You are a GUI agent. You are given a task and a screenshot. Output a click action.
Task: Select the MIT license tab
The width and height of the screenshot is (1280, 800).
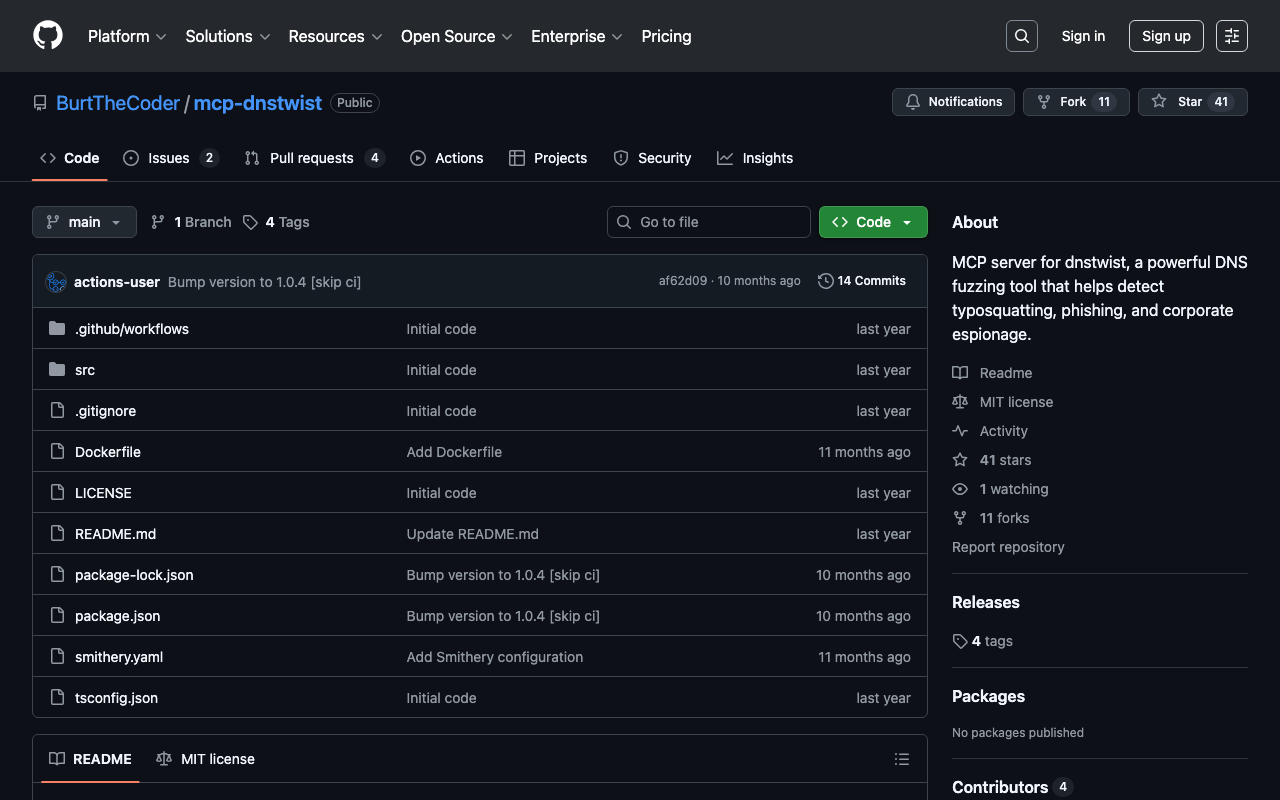(x=206, y=759)
